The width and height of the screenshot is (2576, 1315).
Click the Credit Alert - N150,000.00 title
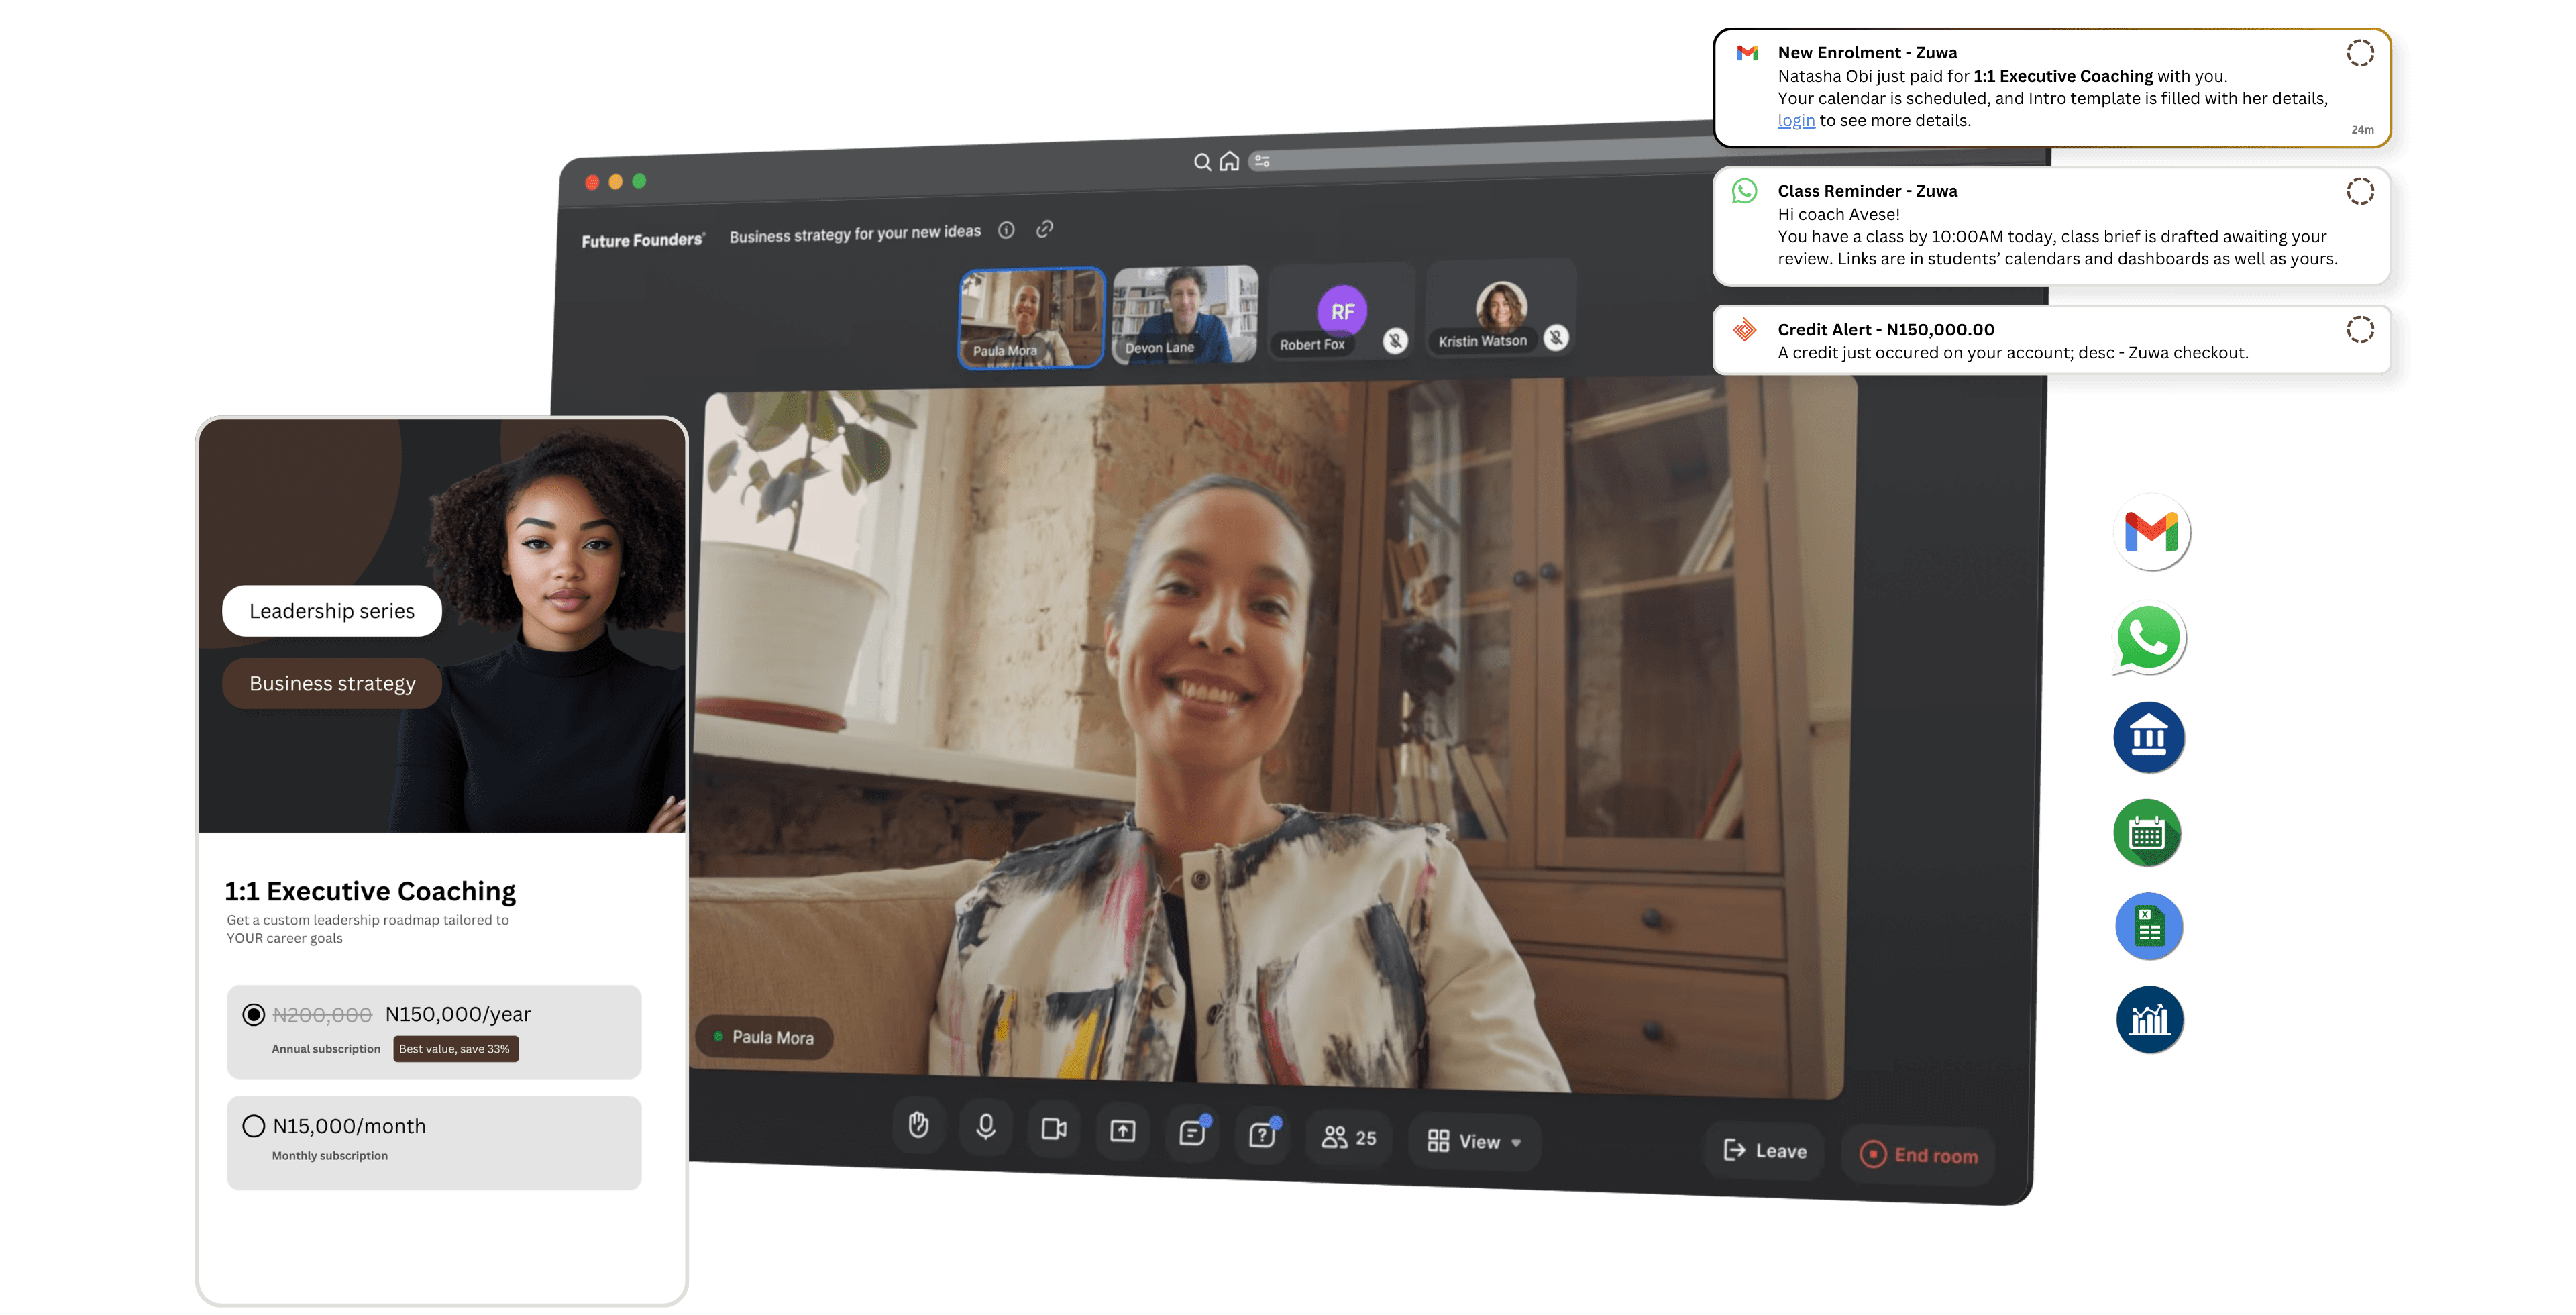[x=1885, y=330]
